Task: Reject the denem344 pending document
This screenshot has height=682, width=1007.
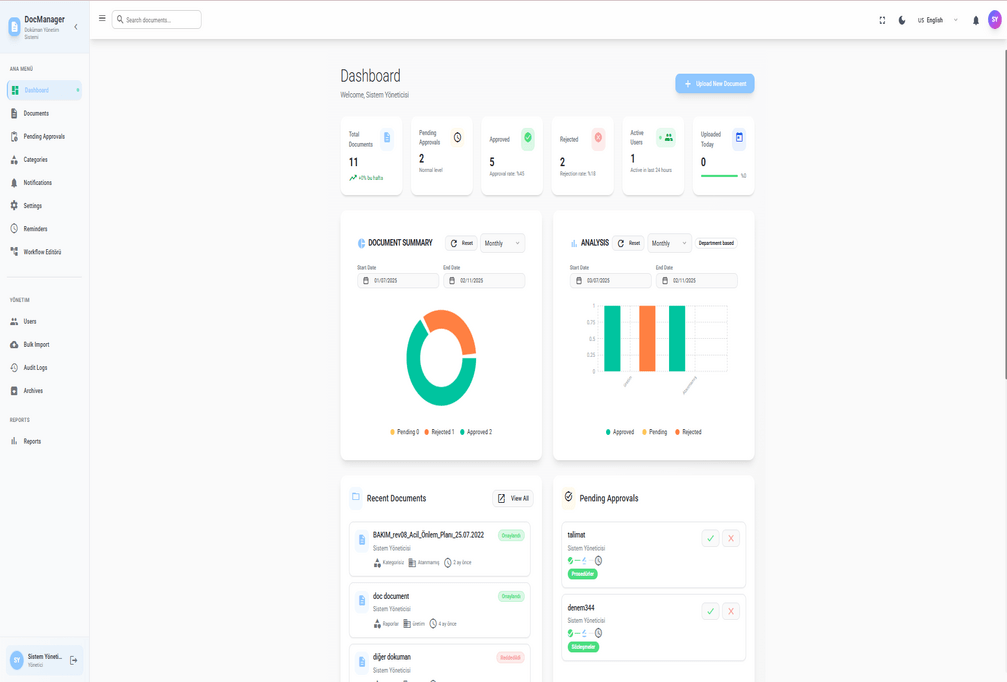Action: click(x=731, y=610)
